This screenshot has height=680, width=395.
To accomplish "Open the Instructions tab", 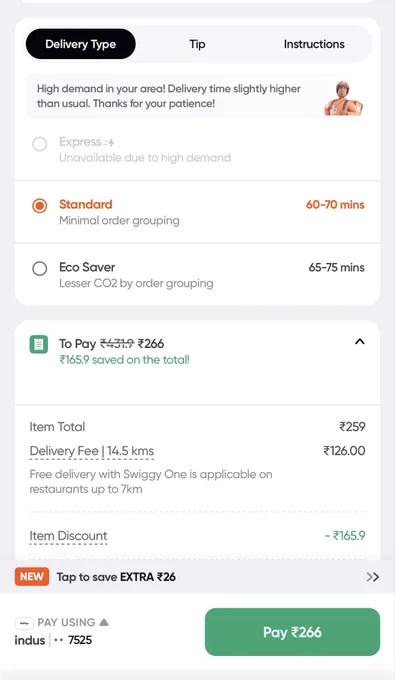I will coord(314,44).
